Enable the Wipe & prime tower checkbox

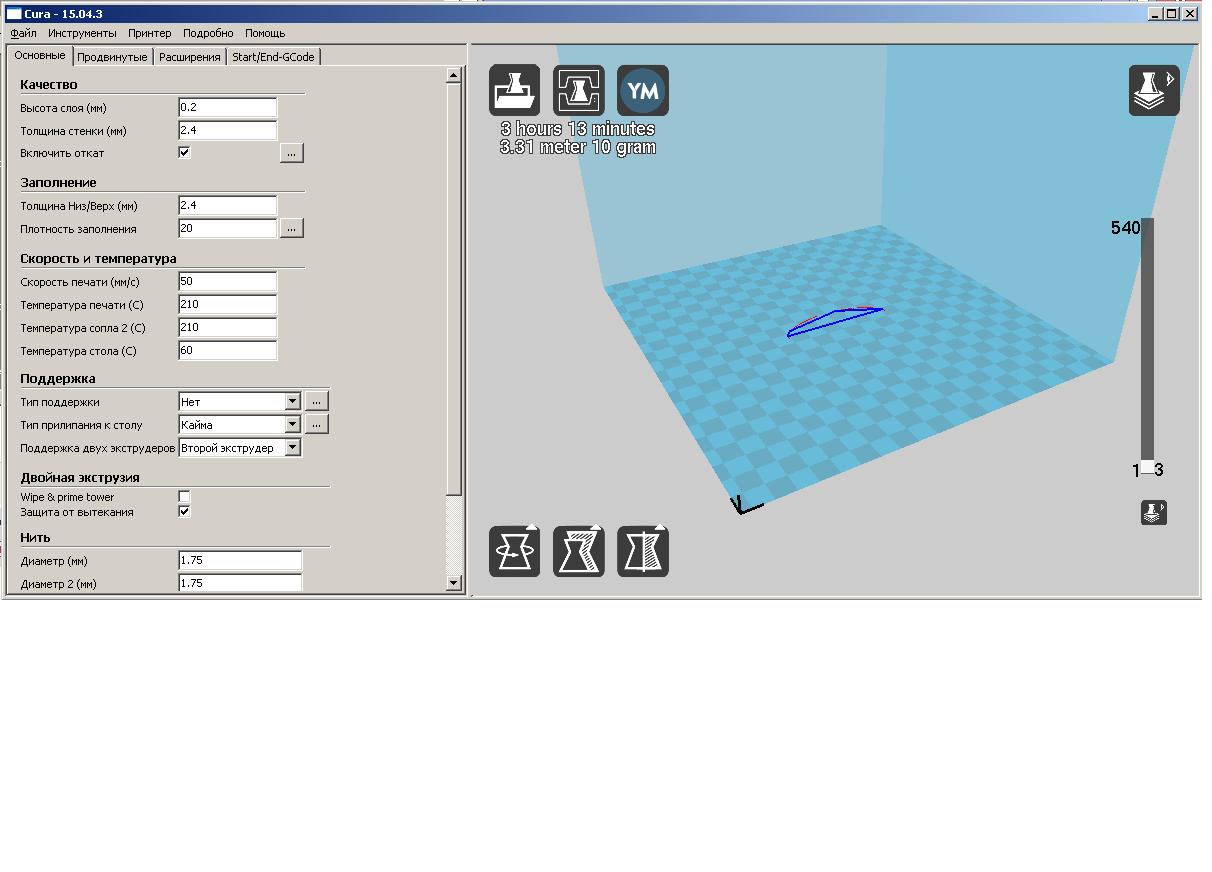pyautogui.click(x=184, y=497)
